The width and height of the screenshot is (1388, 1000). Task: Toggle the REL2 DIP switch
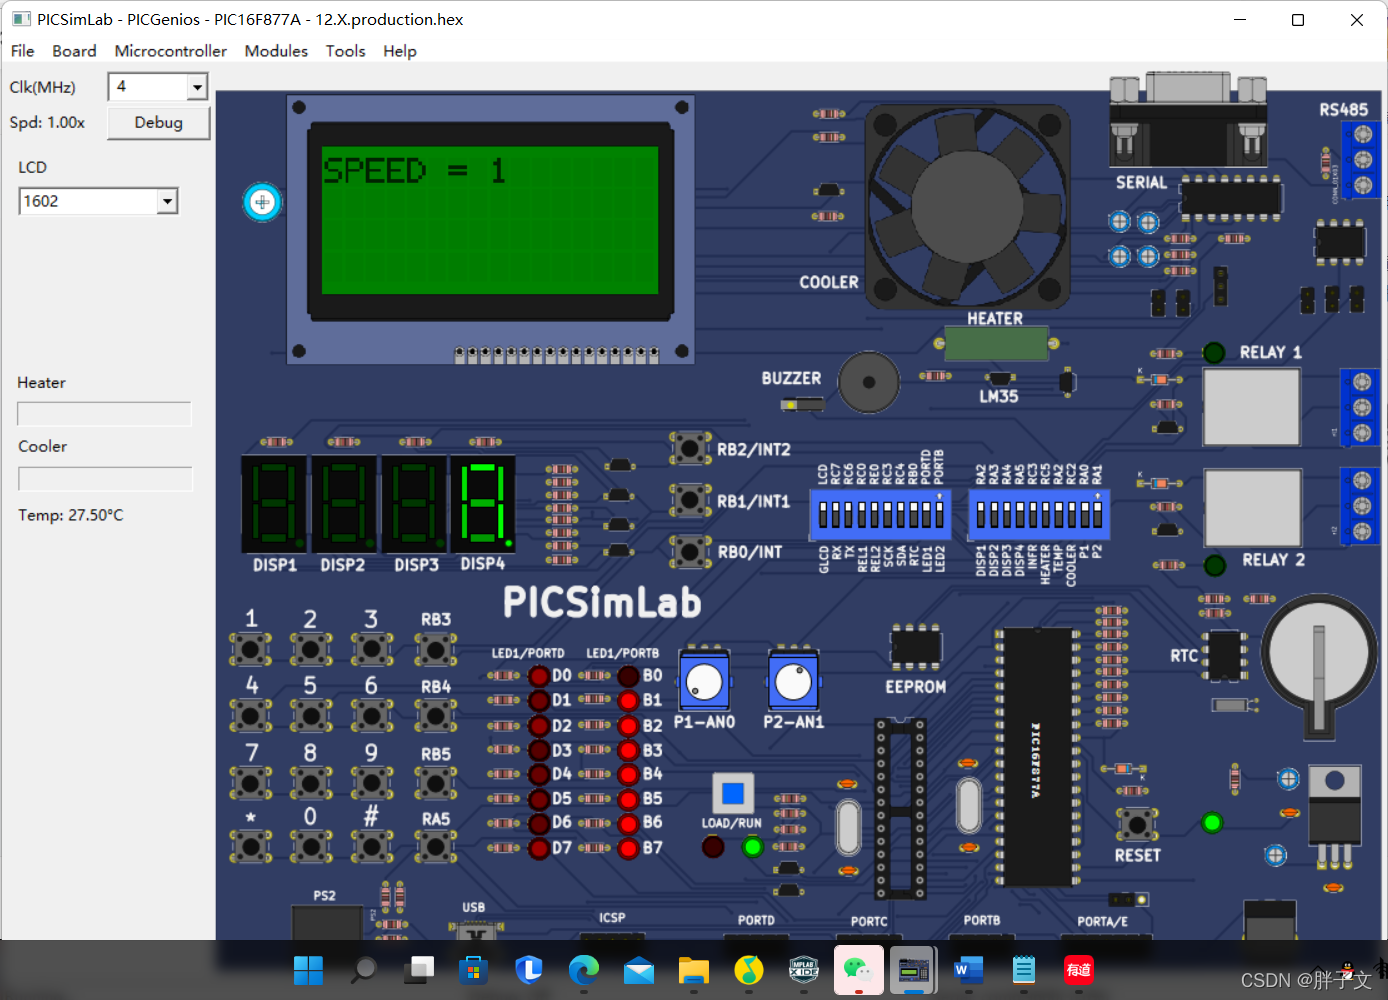click(874, 515)
